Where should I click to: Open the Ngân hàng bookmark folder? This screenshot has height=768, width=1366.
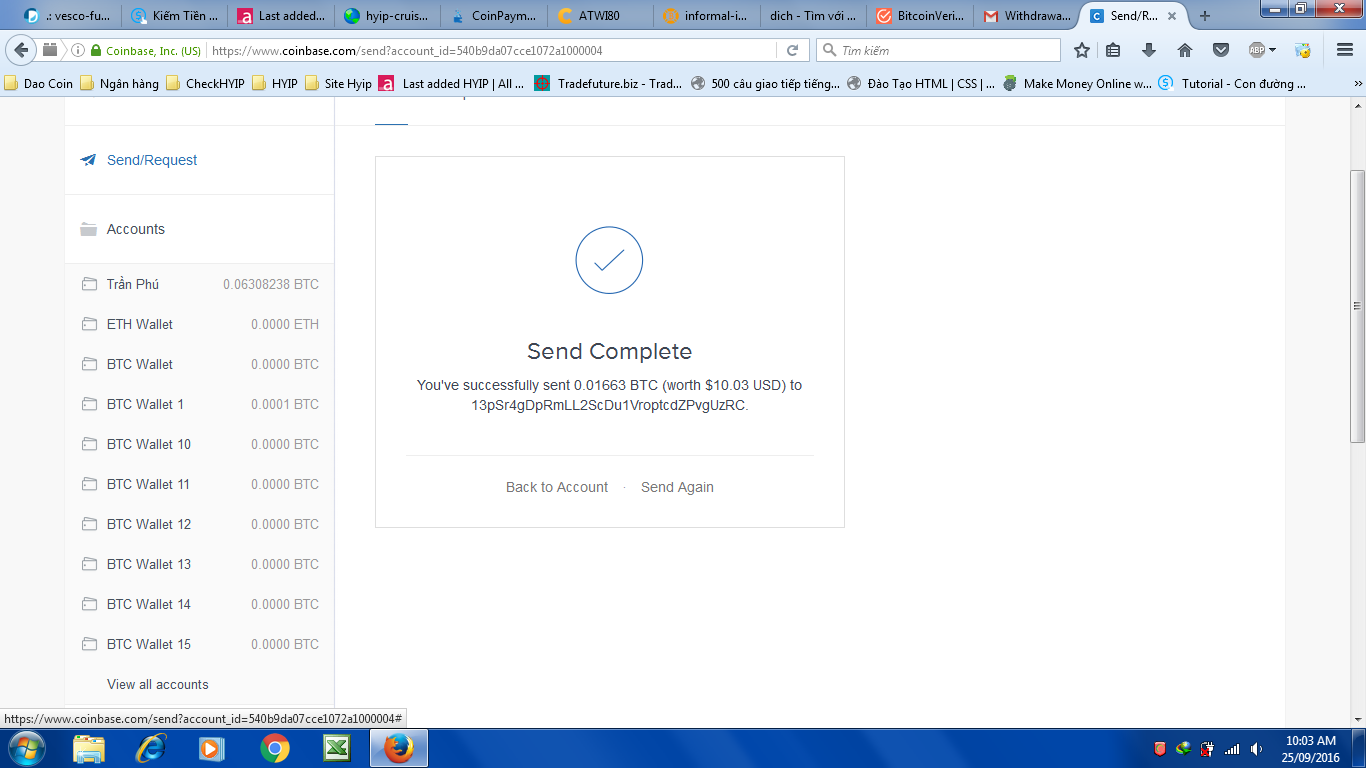[119, 84]
